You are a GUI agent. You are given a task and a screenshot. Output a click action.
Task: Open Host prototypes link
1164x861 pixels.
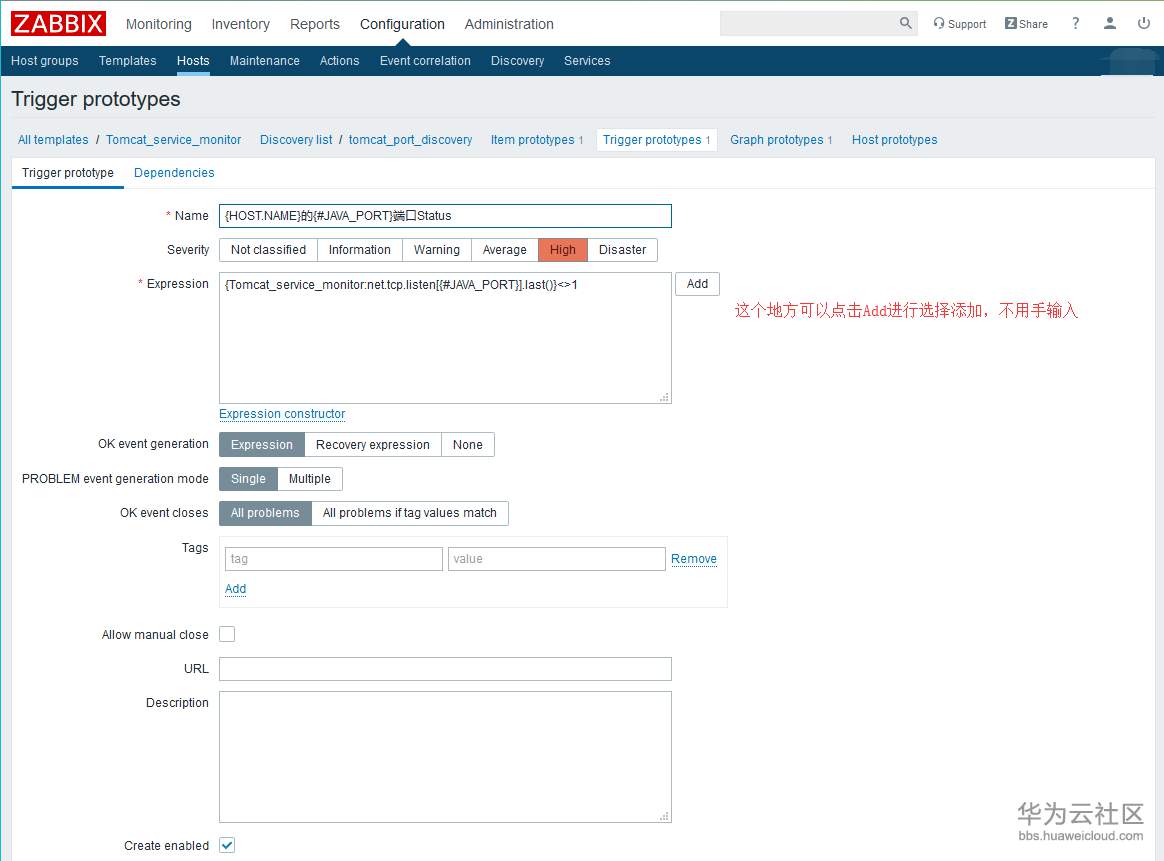[895, 140]
